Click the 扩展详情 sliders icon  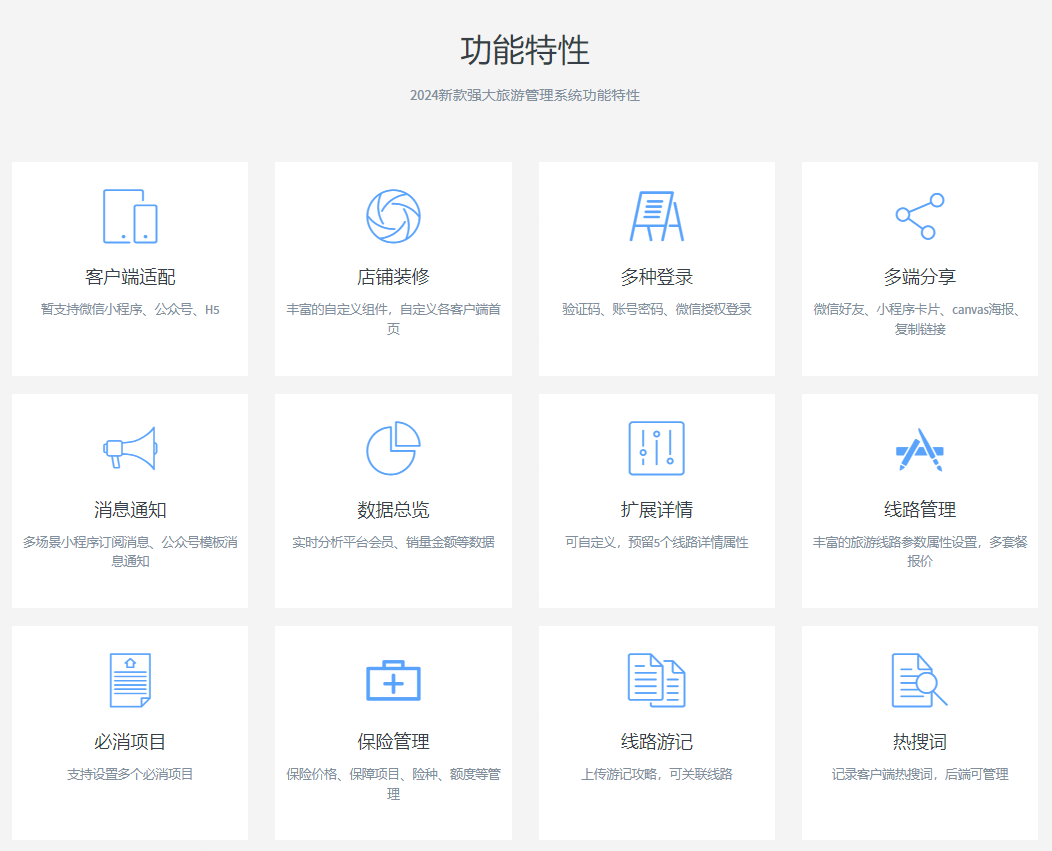tap(656, 448)
